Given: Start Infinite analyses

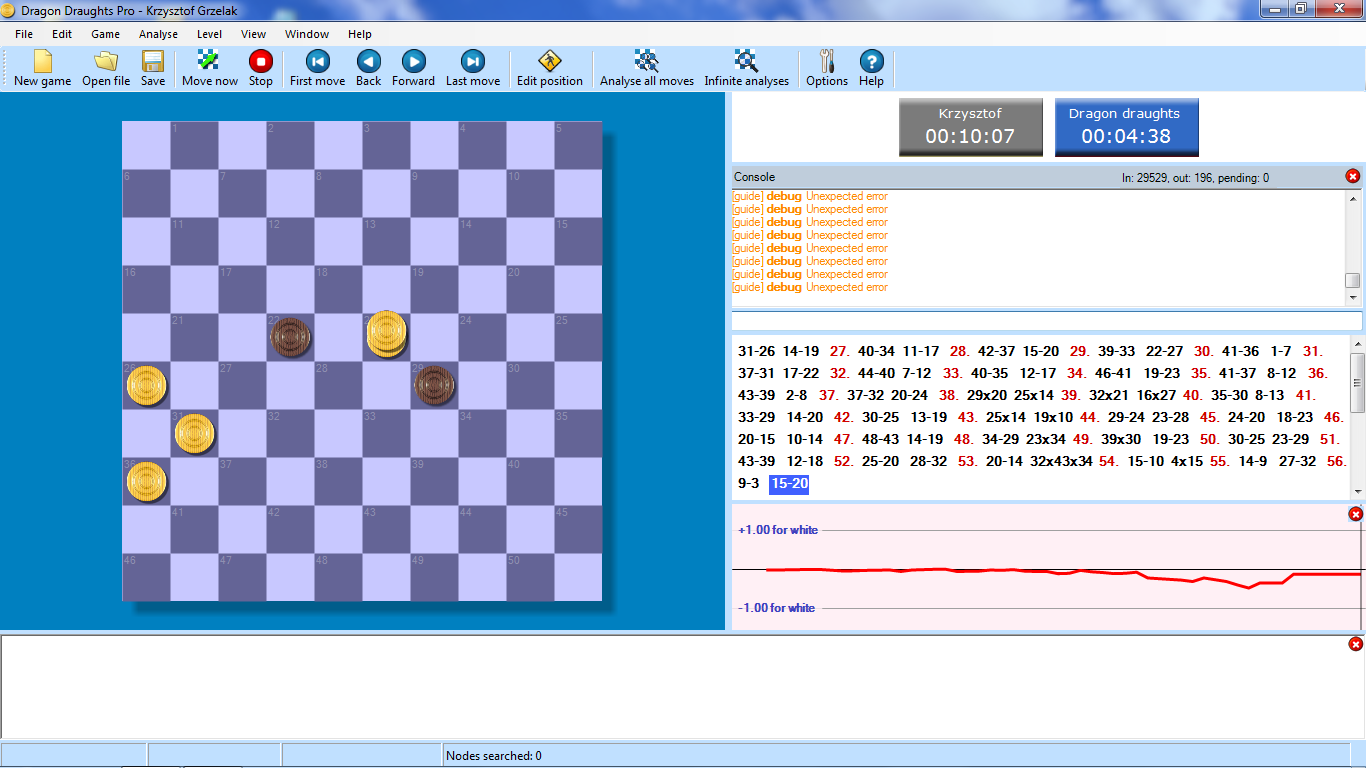Looking at the screenshot, I should point(746,68).
